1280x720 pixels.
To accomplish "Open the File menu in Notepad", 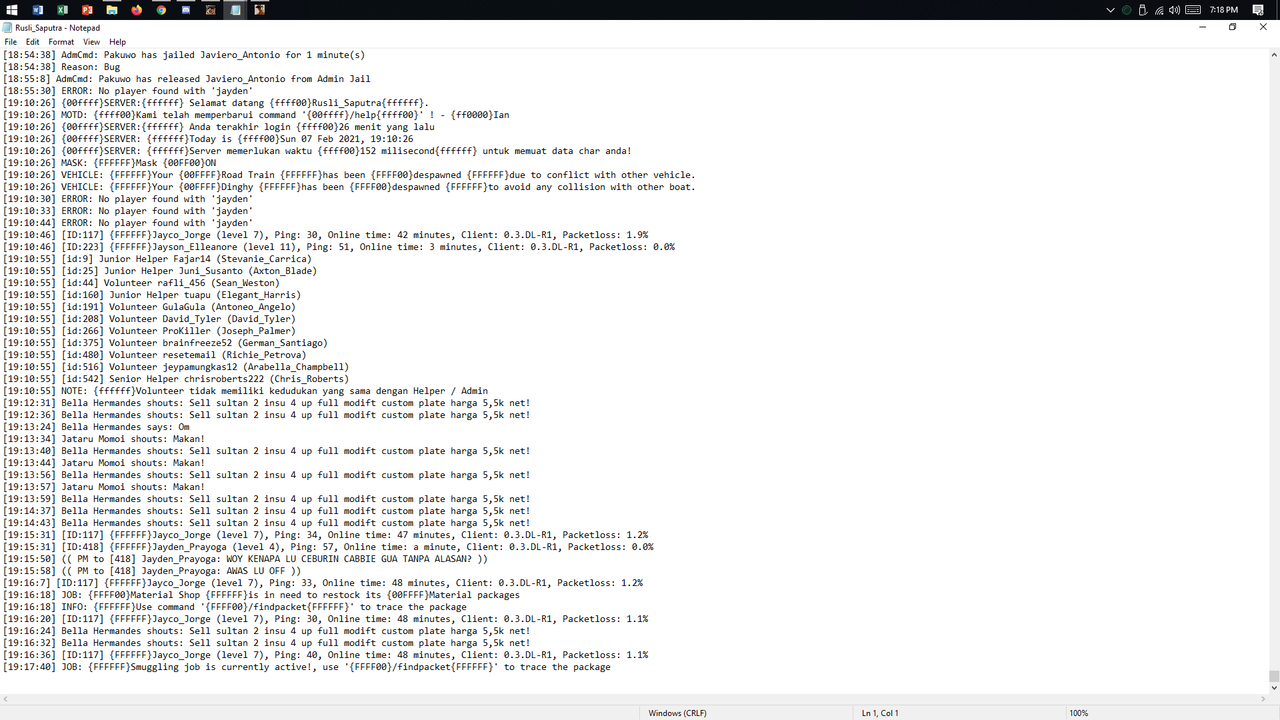I will (x=10, y=42).
